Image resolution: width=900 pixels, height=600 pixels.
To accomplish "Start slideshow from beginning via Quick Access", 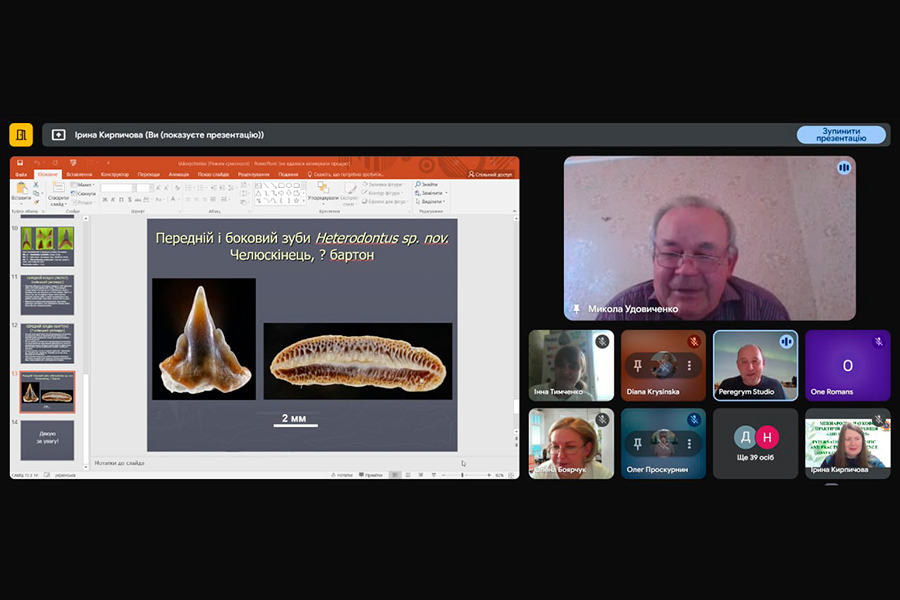I will pyautogui.click(x=73, y=163).
